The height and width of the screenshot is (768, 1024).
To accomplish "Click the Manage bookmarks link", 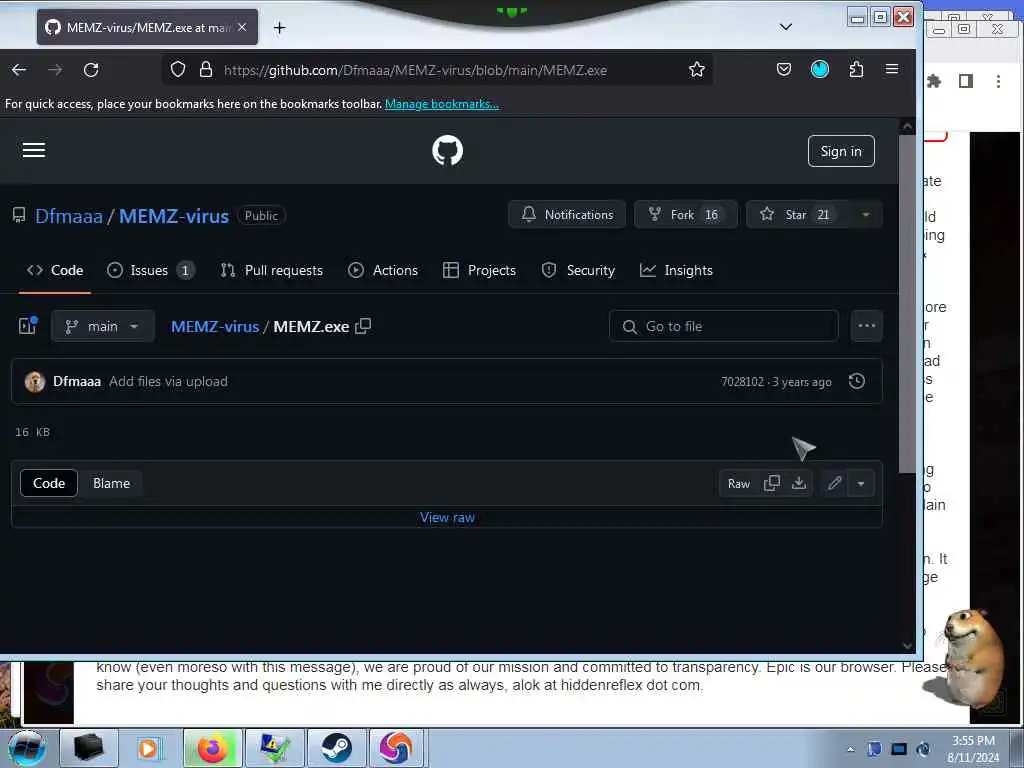I will (441, 104).
